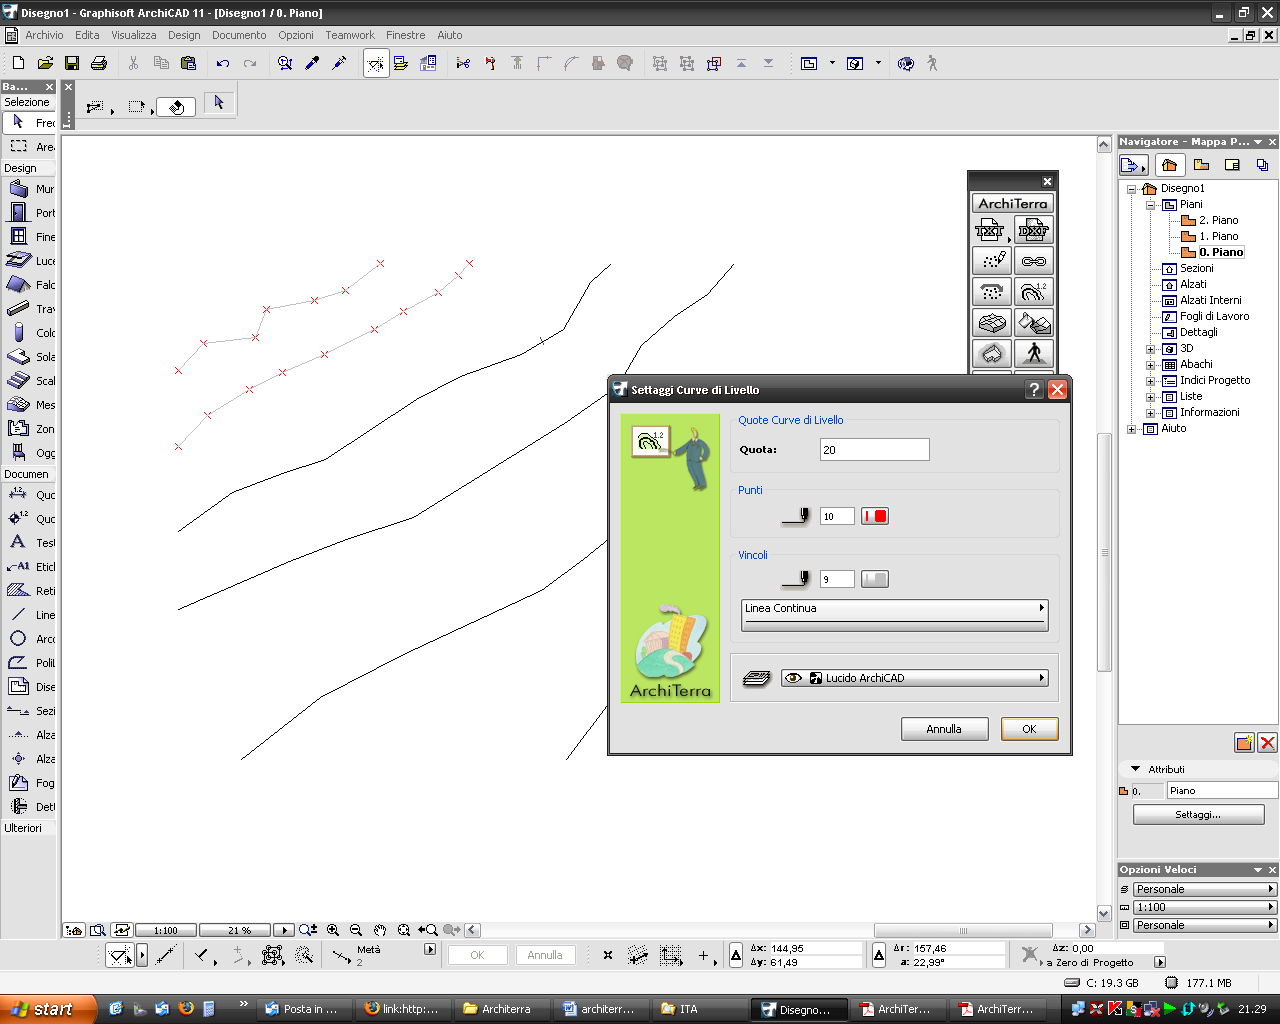Open the Linea Continua line type dropdown
The height and width of the screenshot is (1024, 1280).
[894, 609]
